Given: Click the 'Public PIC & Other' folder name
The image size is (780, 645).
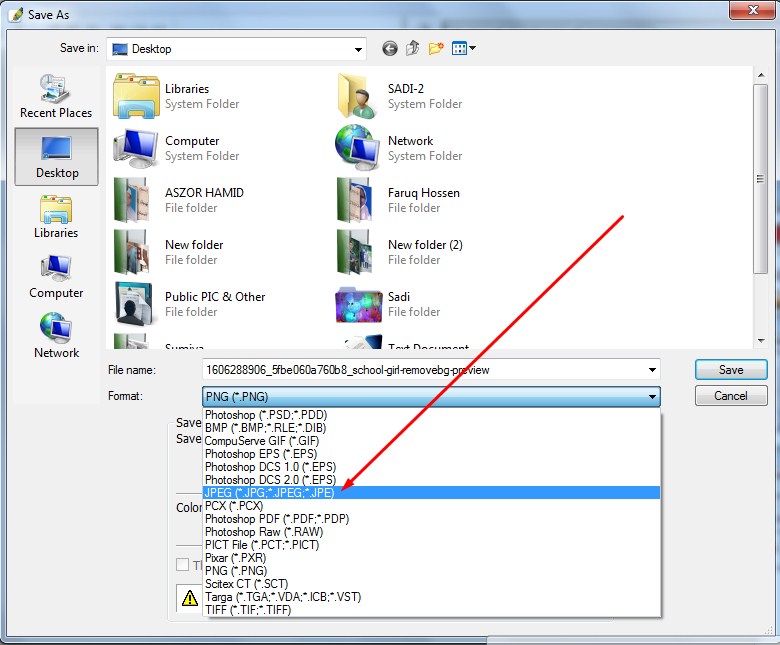Looking at the screenshot, I should tap(215, 296).
